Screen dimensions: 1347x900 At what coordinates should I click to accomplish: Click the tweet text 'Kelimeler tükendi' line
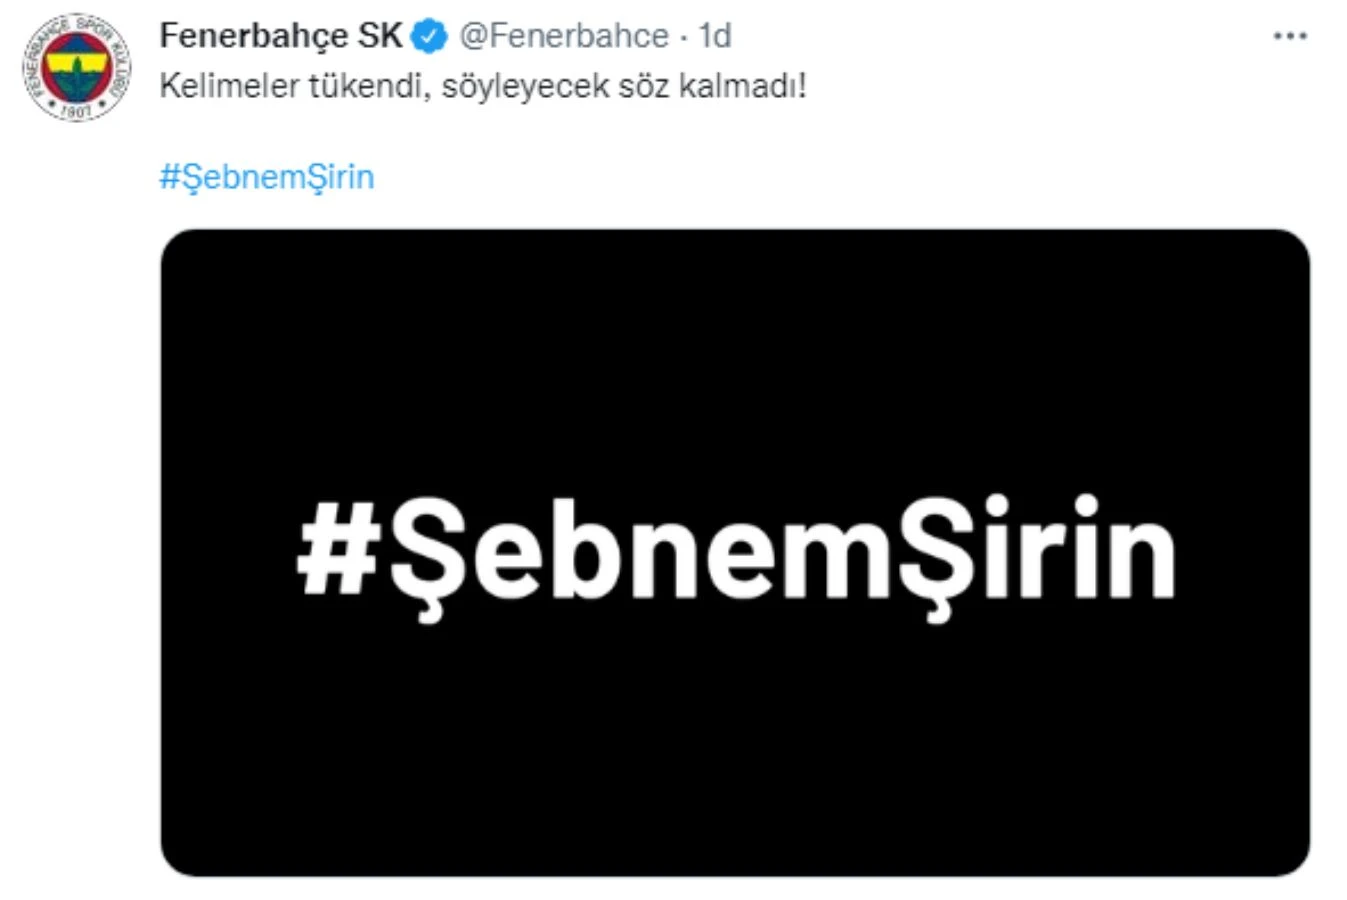click(483, 87)
